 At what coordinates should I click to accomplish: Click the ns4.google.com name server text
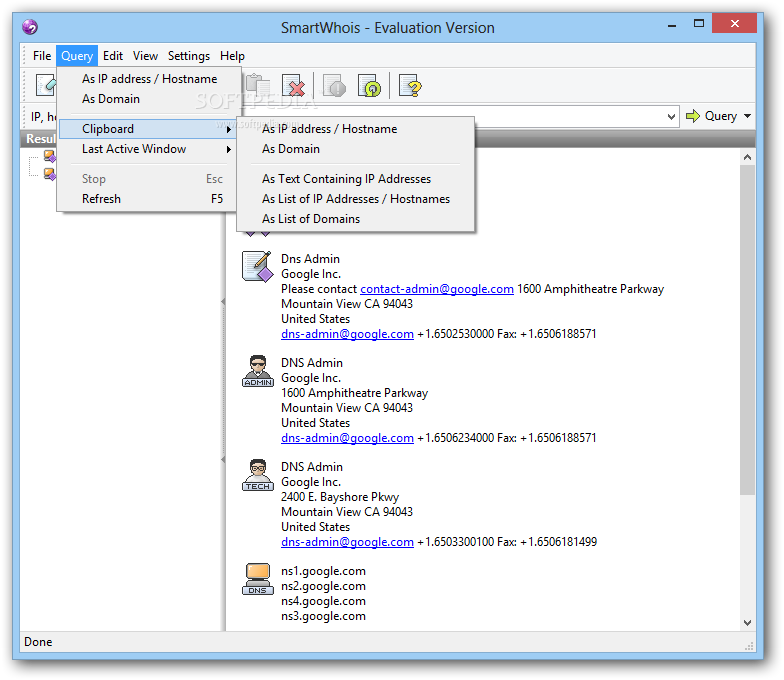coord(324,601)
